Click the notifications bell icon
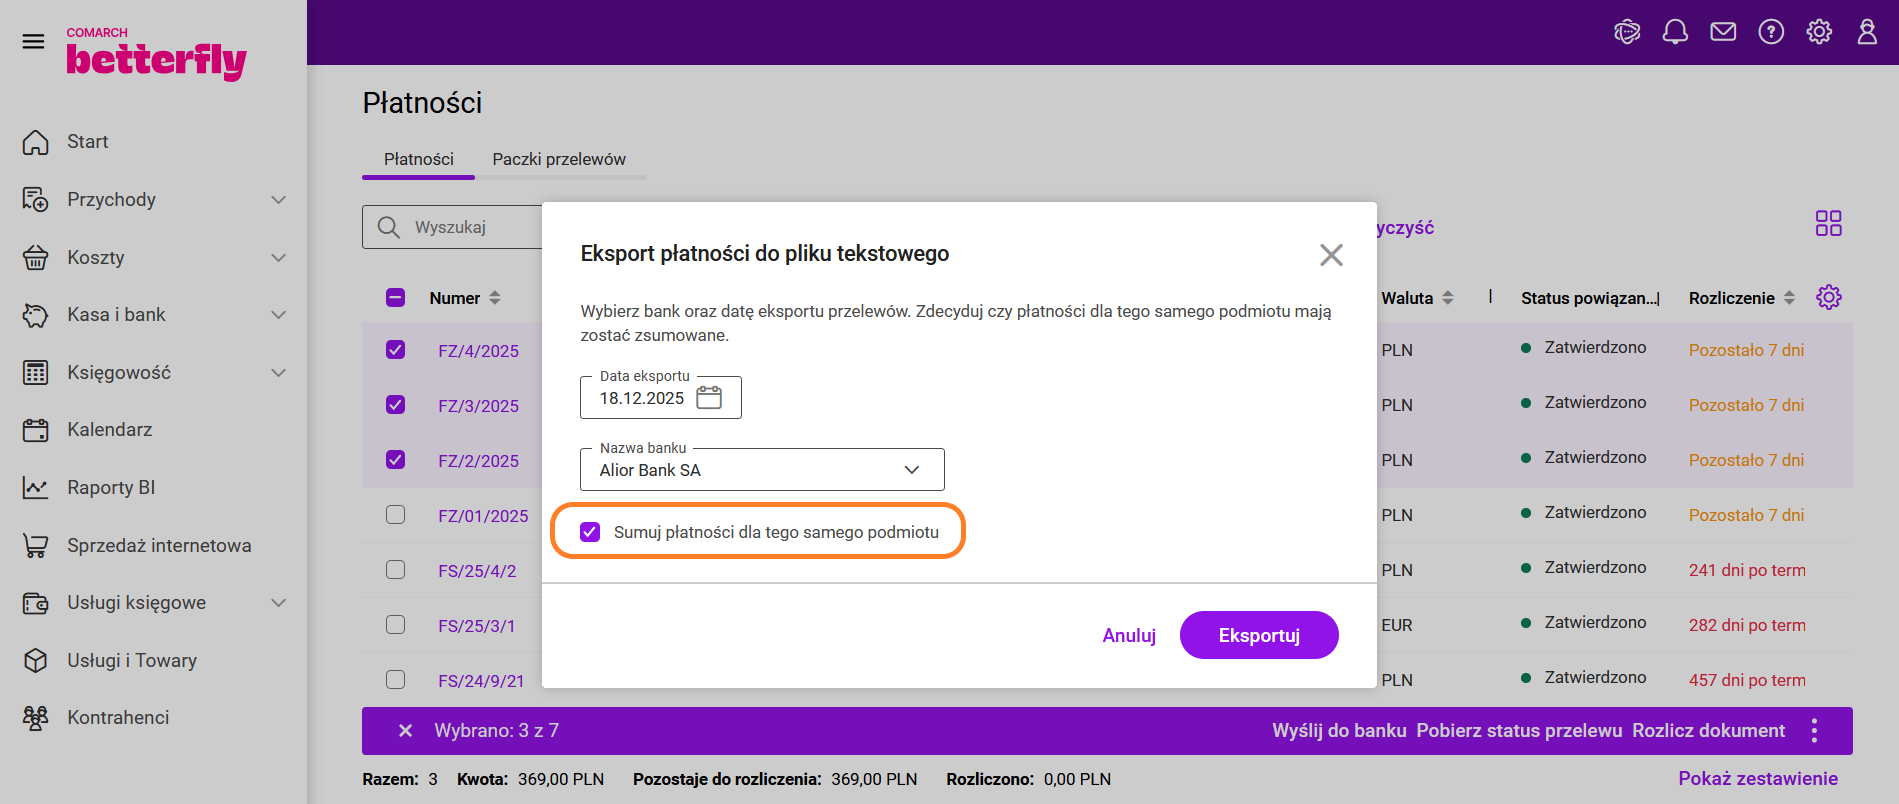 pos(1675,32)
